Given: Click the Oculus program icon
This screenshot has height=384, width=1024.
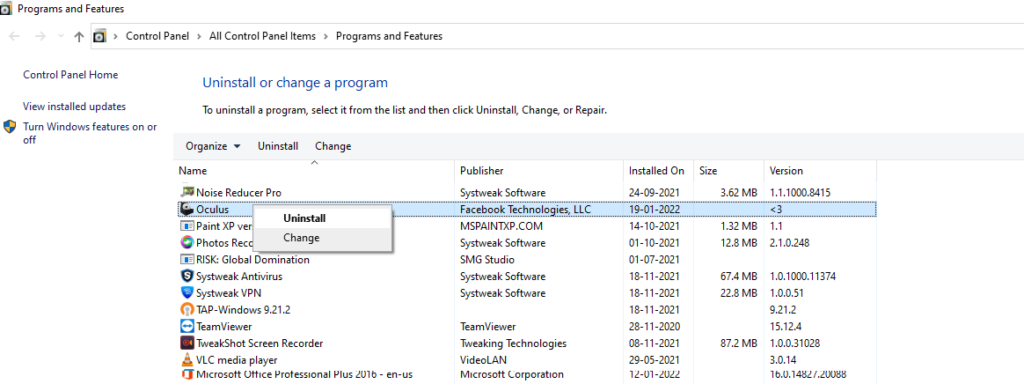Looking at the screenshot, I should coord(187,209).
